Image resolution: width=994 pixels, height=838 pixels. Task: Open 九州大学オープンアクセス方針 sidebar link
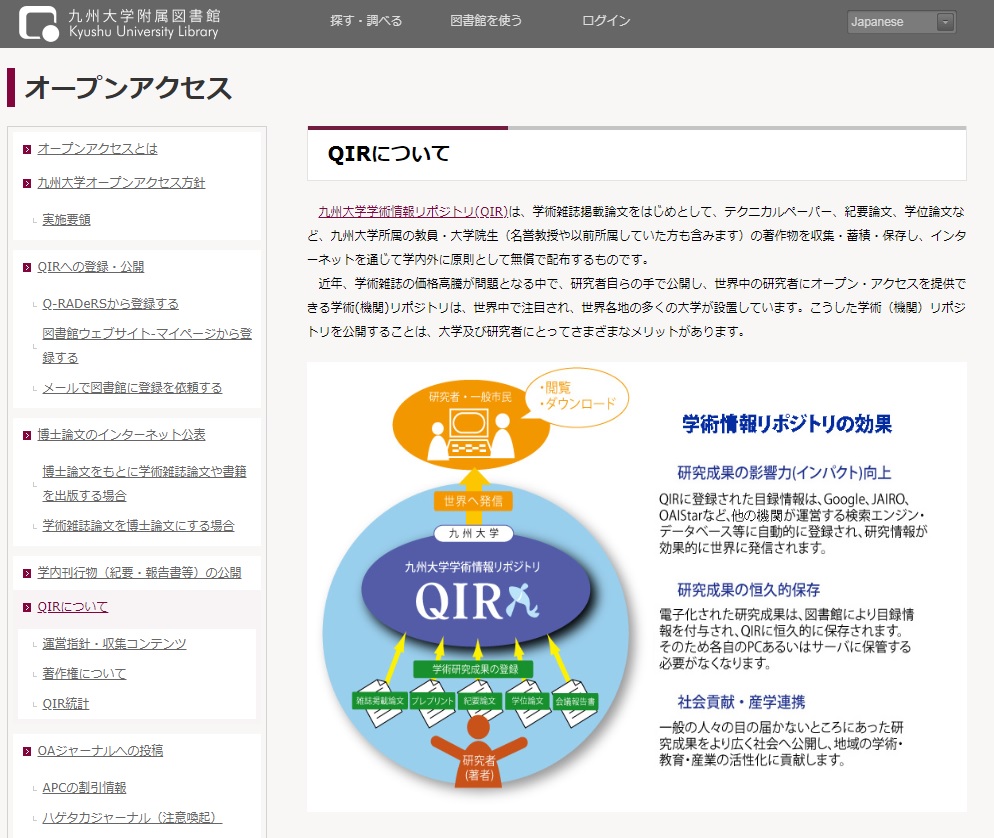(121, 183)
